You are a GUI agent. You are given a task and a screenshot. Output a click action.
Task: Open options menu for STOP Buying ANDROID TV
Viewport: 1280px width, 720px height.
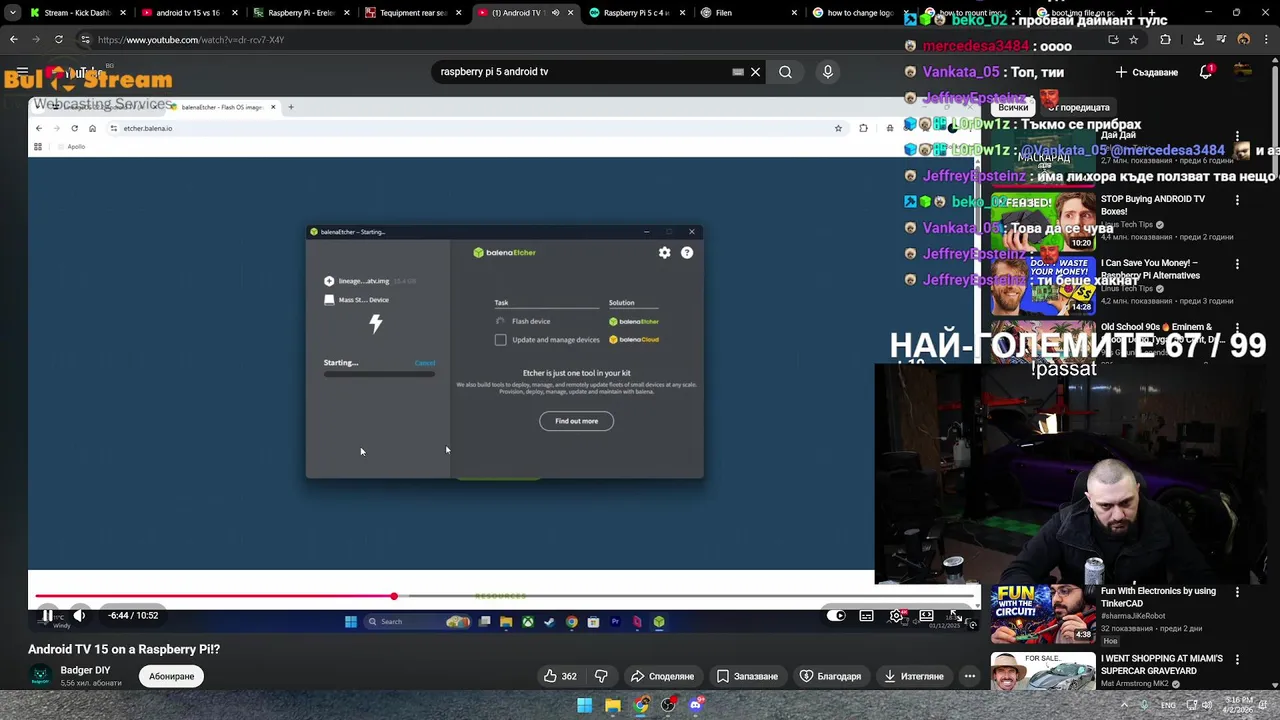click(1237, 200)
